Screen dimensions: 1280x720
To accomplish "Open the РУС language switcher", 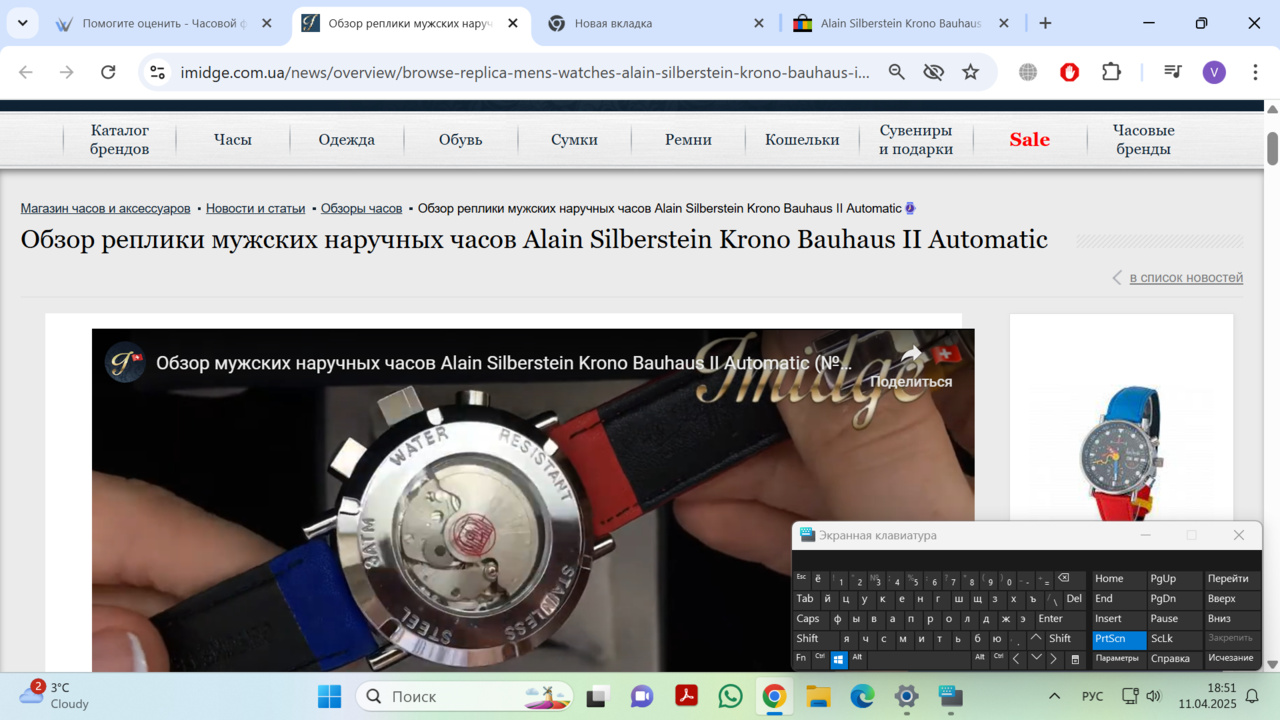I will click(1092, 696).
